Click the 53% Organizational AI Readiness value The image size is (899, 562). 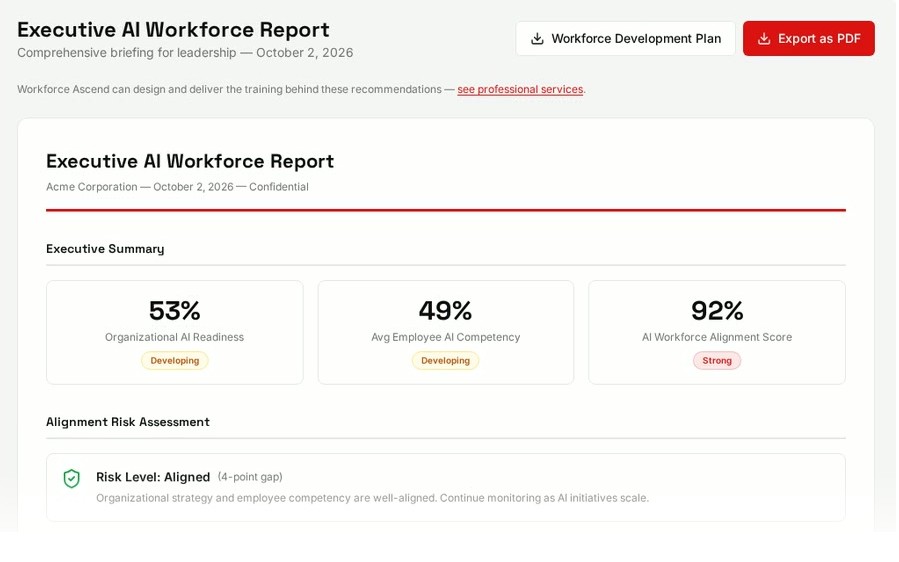[174, 311]
